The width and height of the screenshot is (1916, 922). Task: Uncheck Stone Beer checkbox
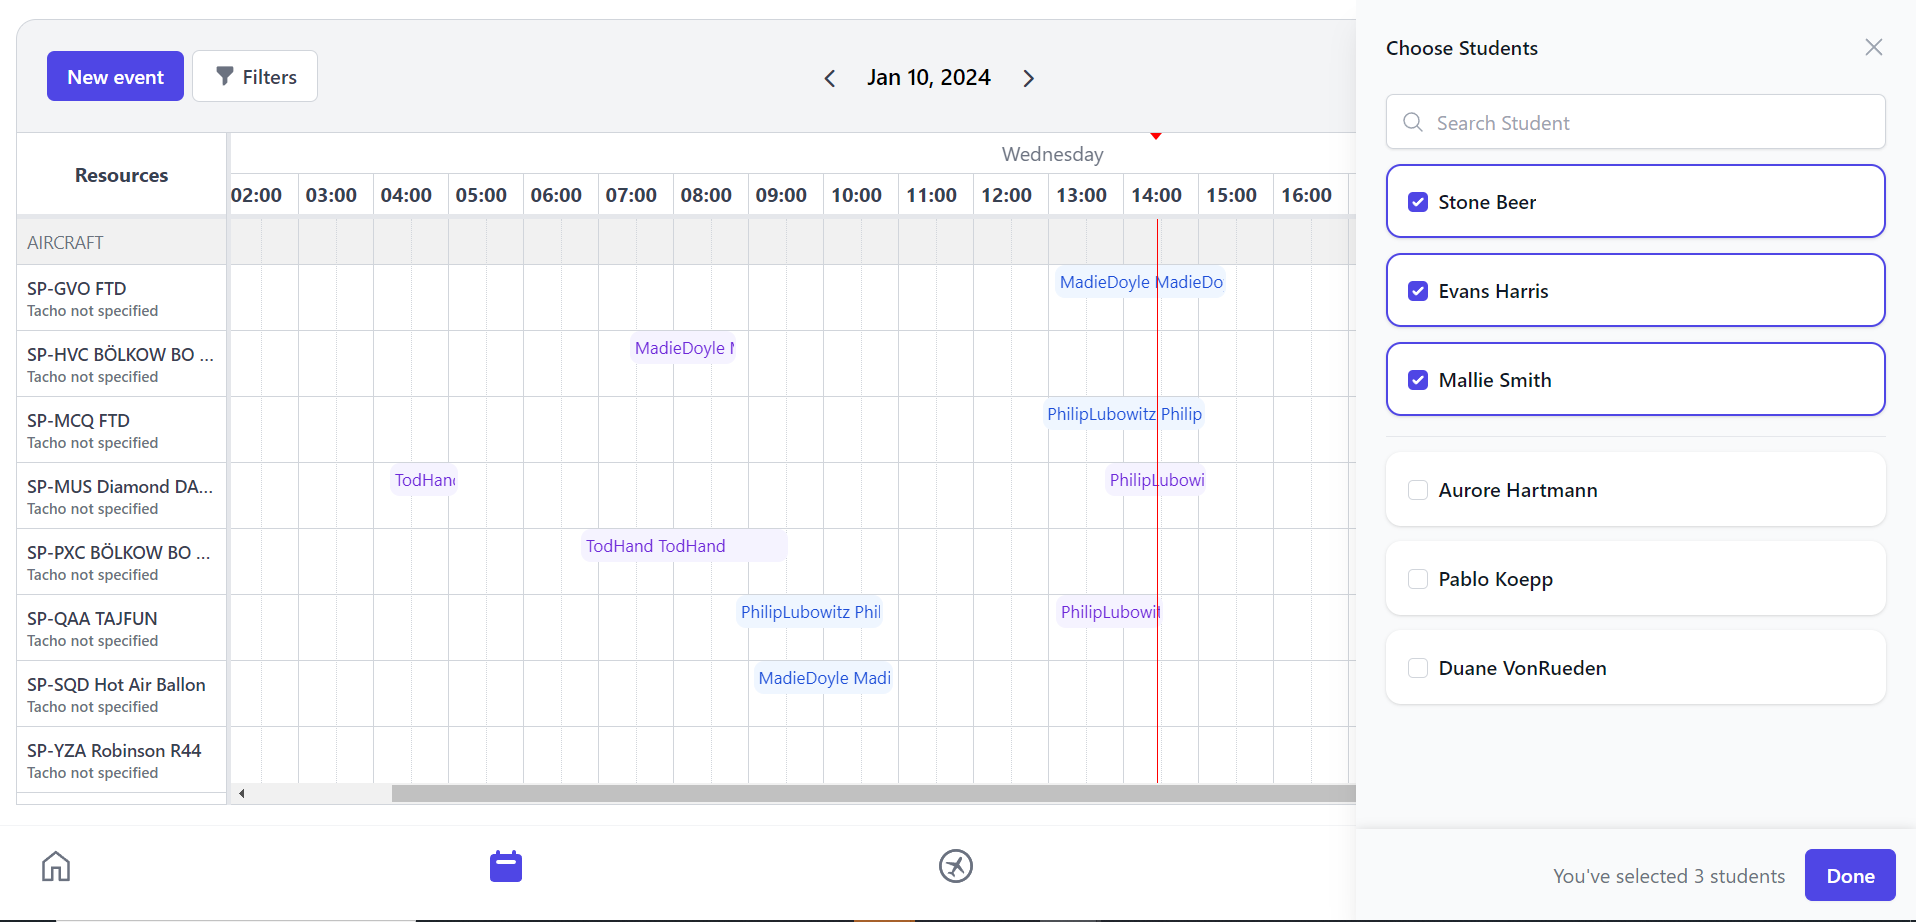pyautogui.click(x=1418, y=202)
